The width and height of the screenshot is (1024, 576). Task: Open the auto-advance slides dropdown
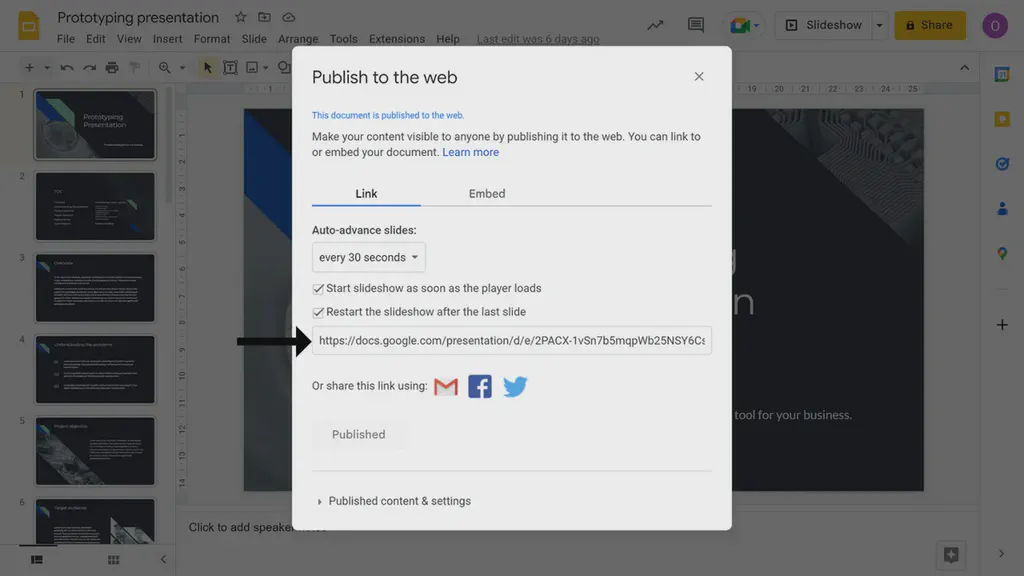368,257
